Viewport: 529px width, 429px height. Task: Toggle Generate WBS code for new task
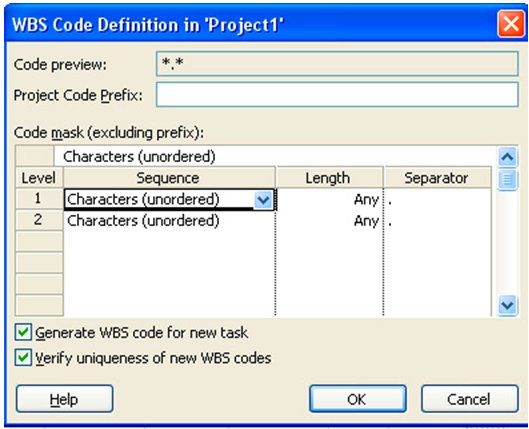click(23, 332)
